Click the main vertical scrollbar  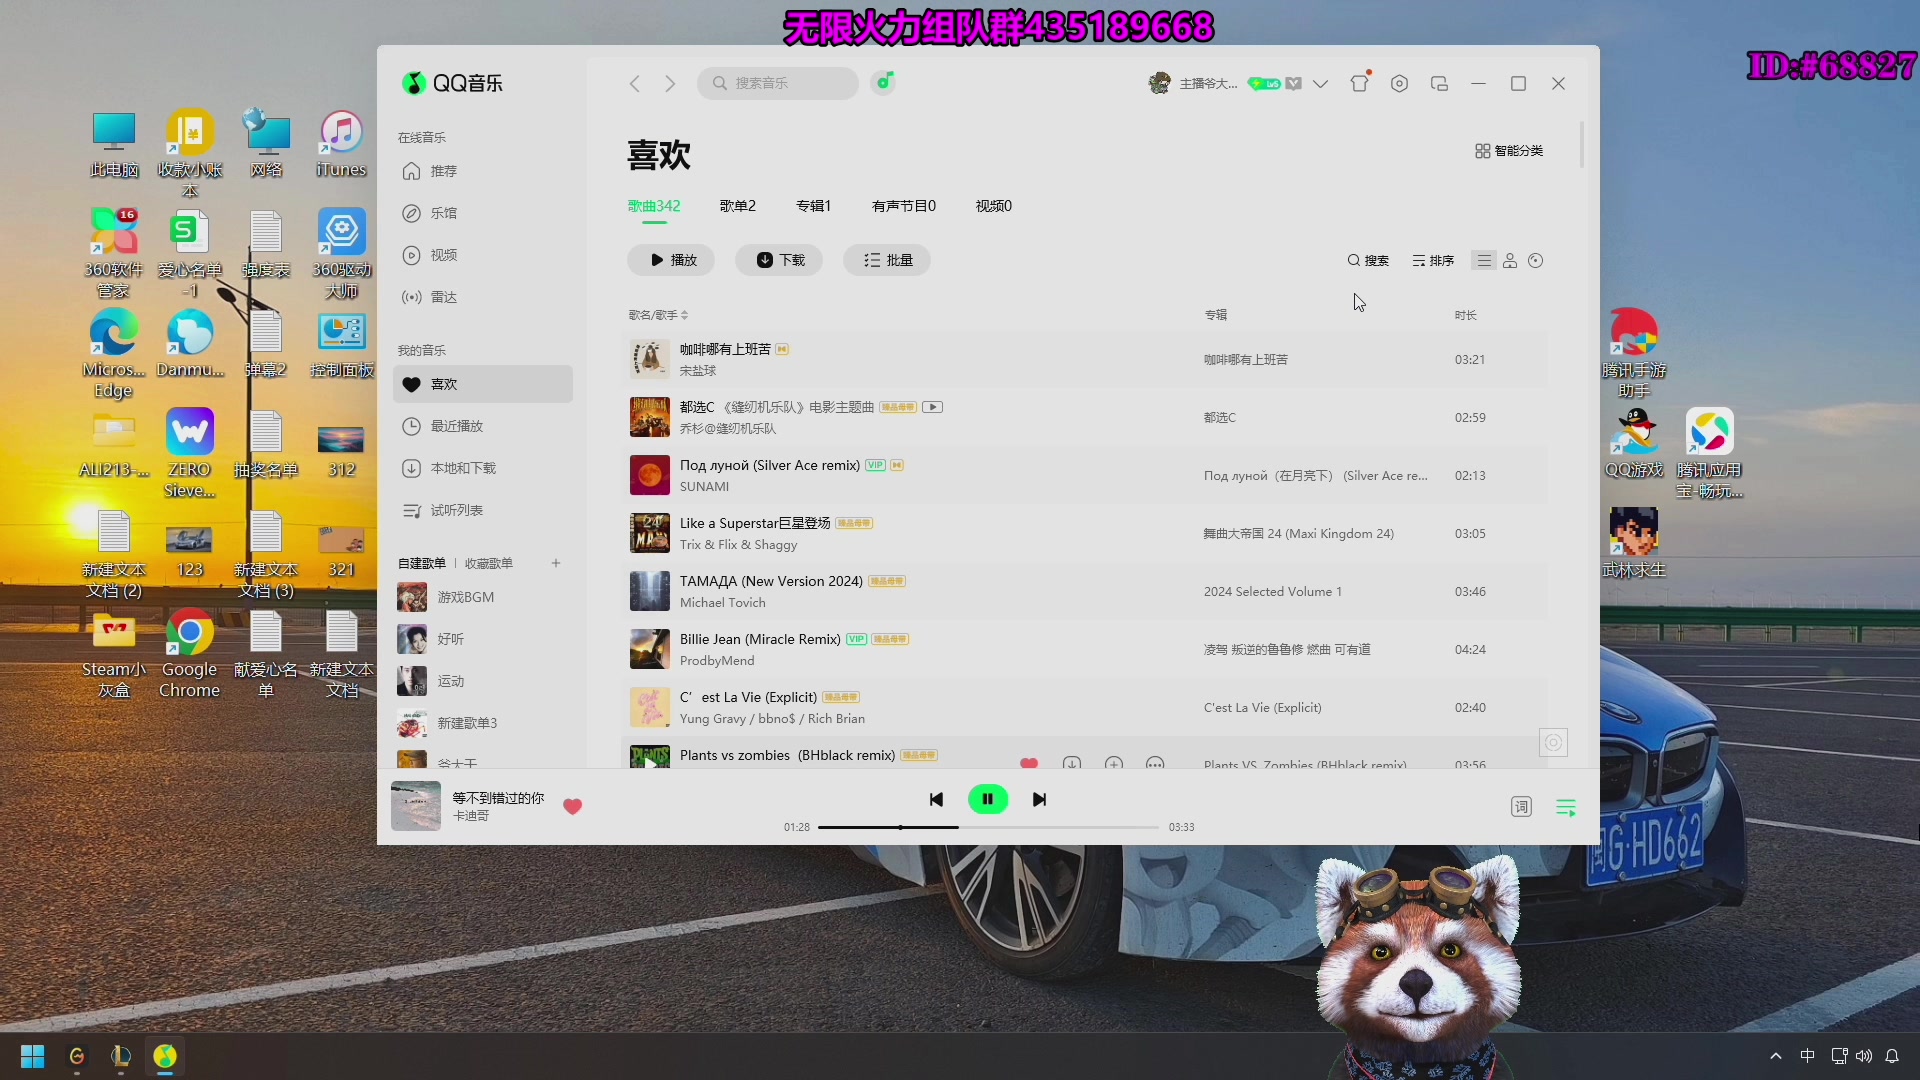[x=1582, y=145]
